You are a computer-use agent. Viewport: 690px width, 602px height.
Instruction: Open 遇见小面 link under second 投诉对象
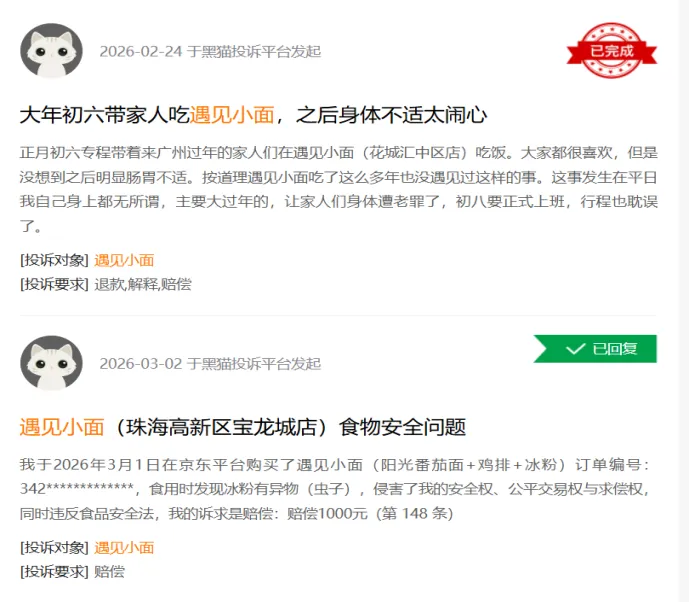coord(124,548)
